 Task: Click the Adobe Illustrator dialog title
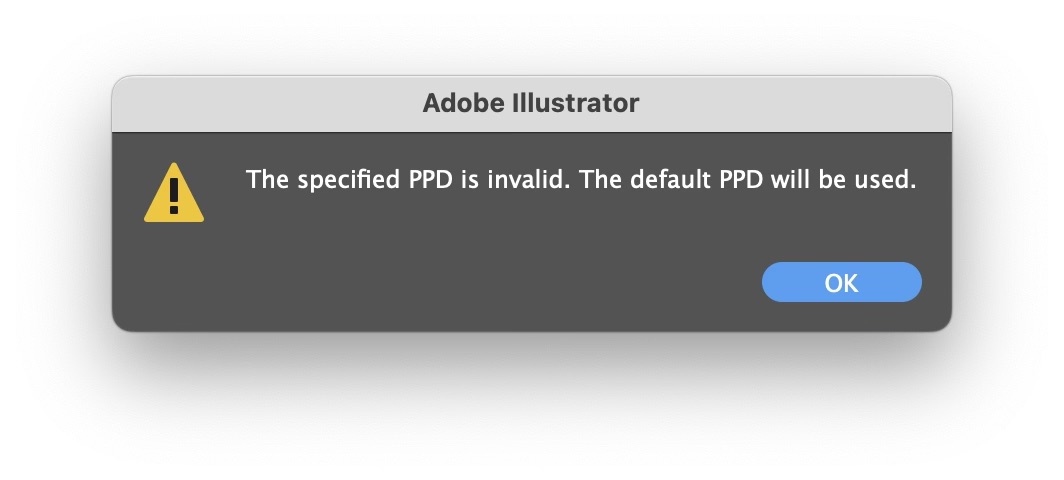click(x=531, y=103)
